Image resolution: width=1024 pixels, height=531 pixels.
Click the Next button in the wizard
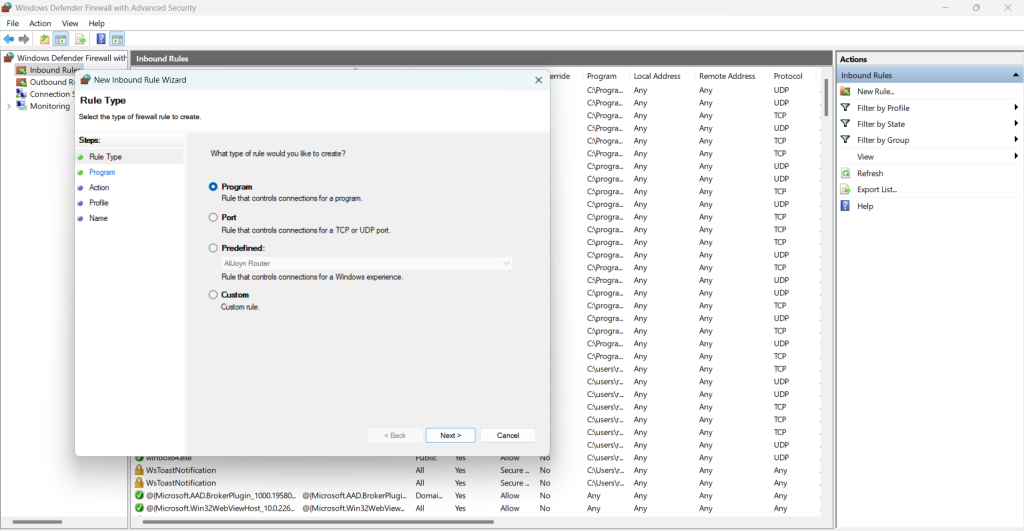451,436
